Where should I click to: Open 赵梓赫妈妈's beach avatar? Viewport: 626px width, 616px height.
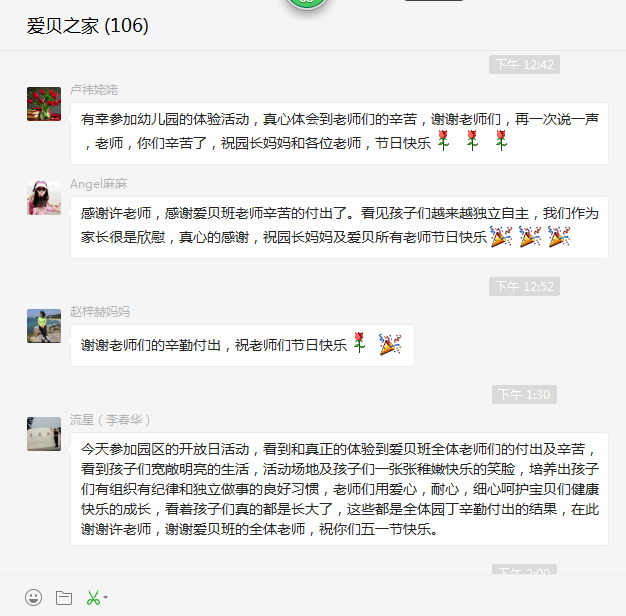click(x=44, y=326)
